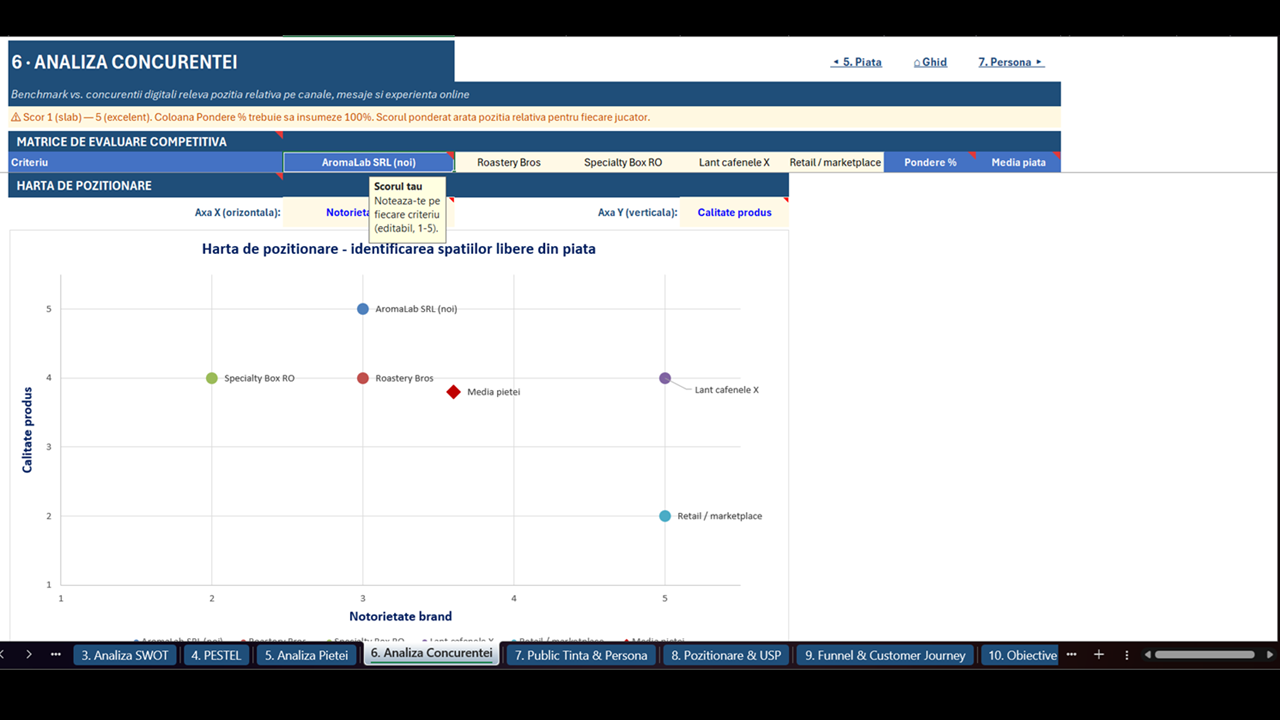The image size is (1280, 720).
Task: Click the Notorietate brand axis title
Action: pyautogui.click(x=400, y=616)
